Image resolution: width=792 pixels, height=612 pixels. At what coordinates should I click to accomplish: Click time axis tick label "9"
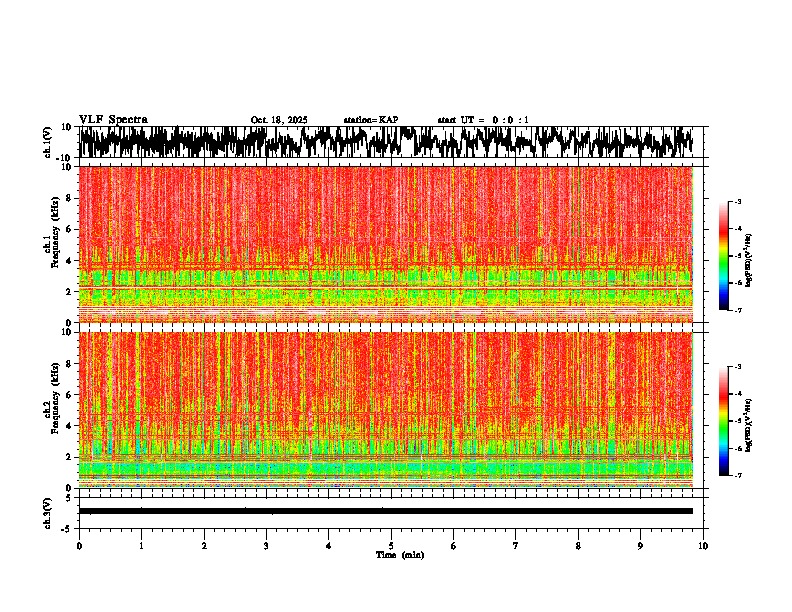pyautogui.click(x=640, y=546)
